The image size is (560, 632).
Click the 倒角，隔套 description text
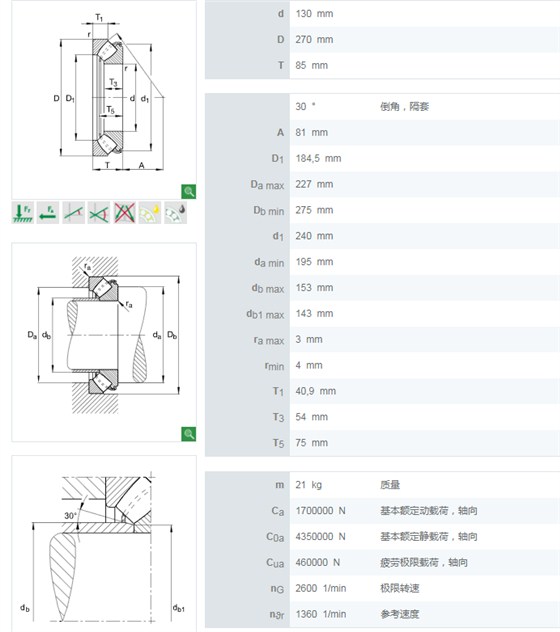(x=404, y=106)
